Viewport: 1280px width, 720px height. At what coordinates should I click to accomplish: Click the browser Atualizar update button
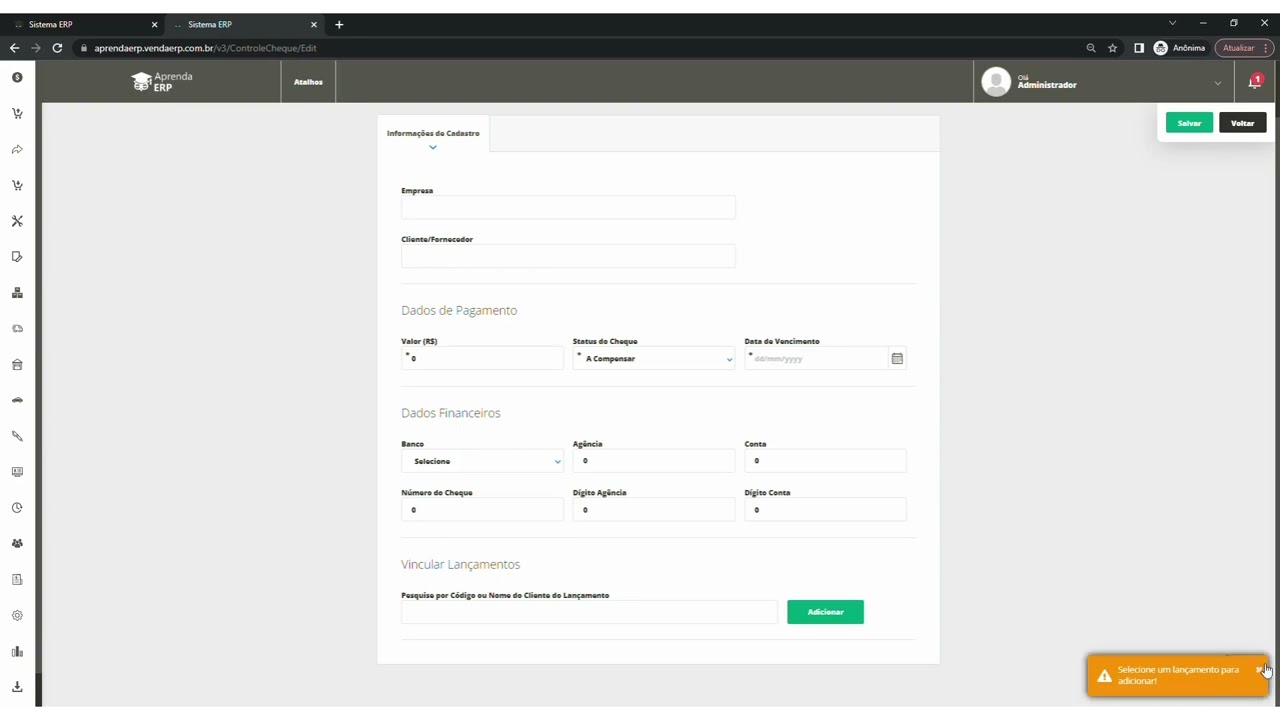1242,48
